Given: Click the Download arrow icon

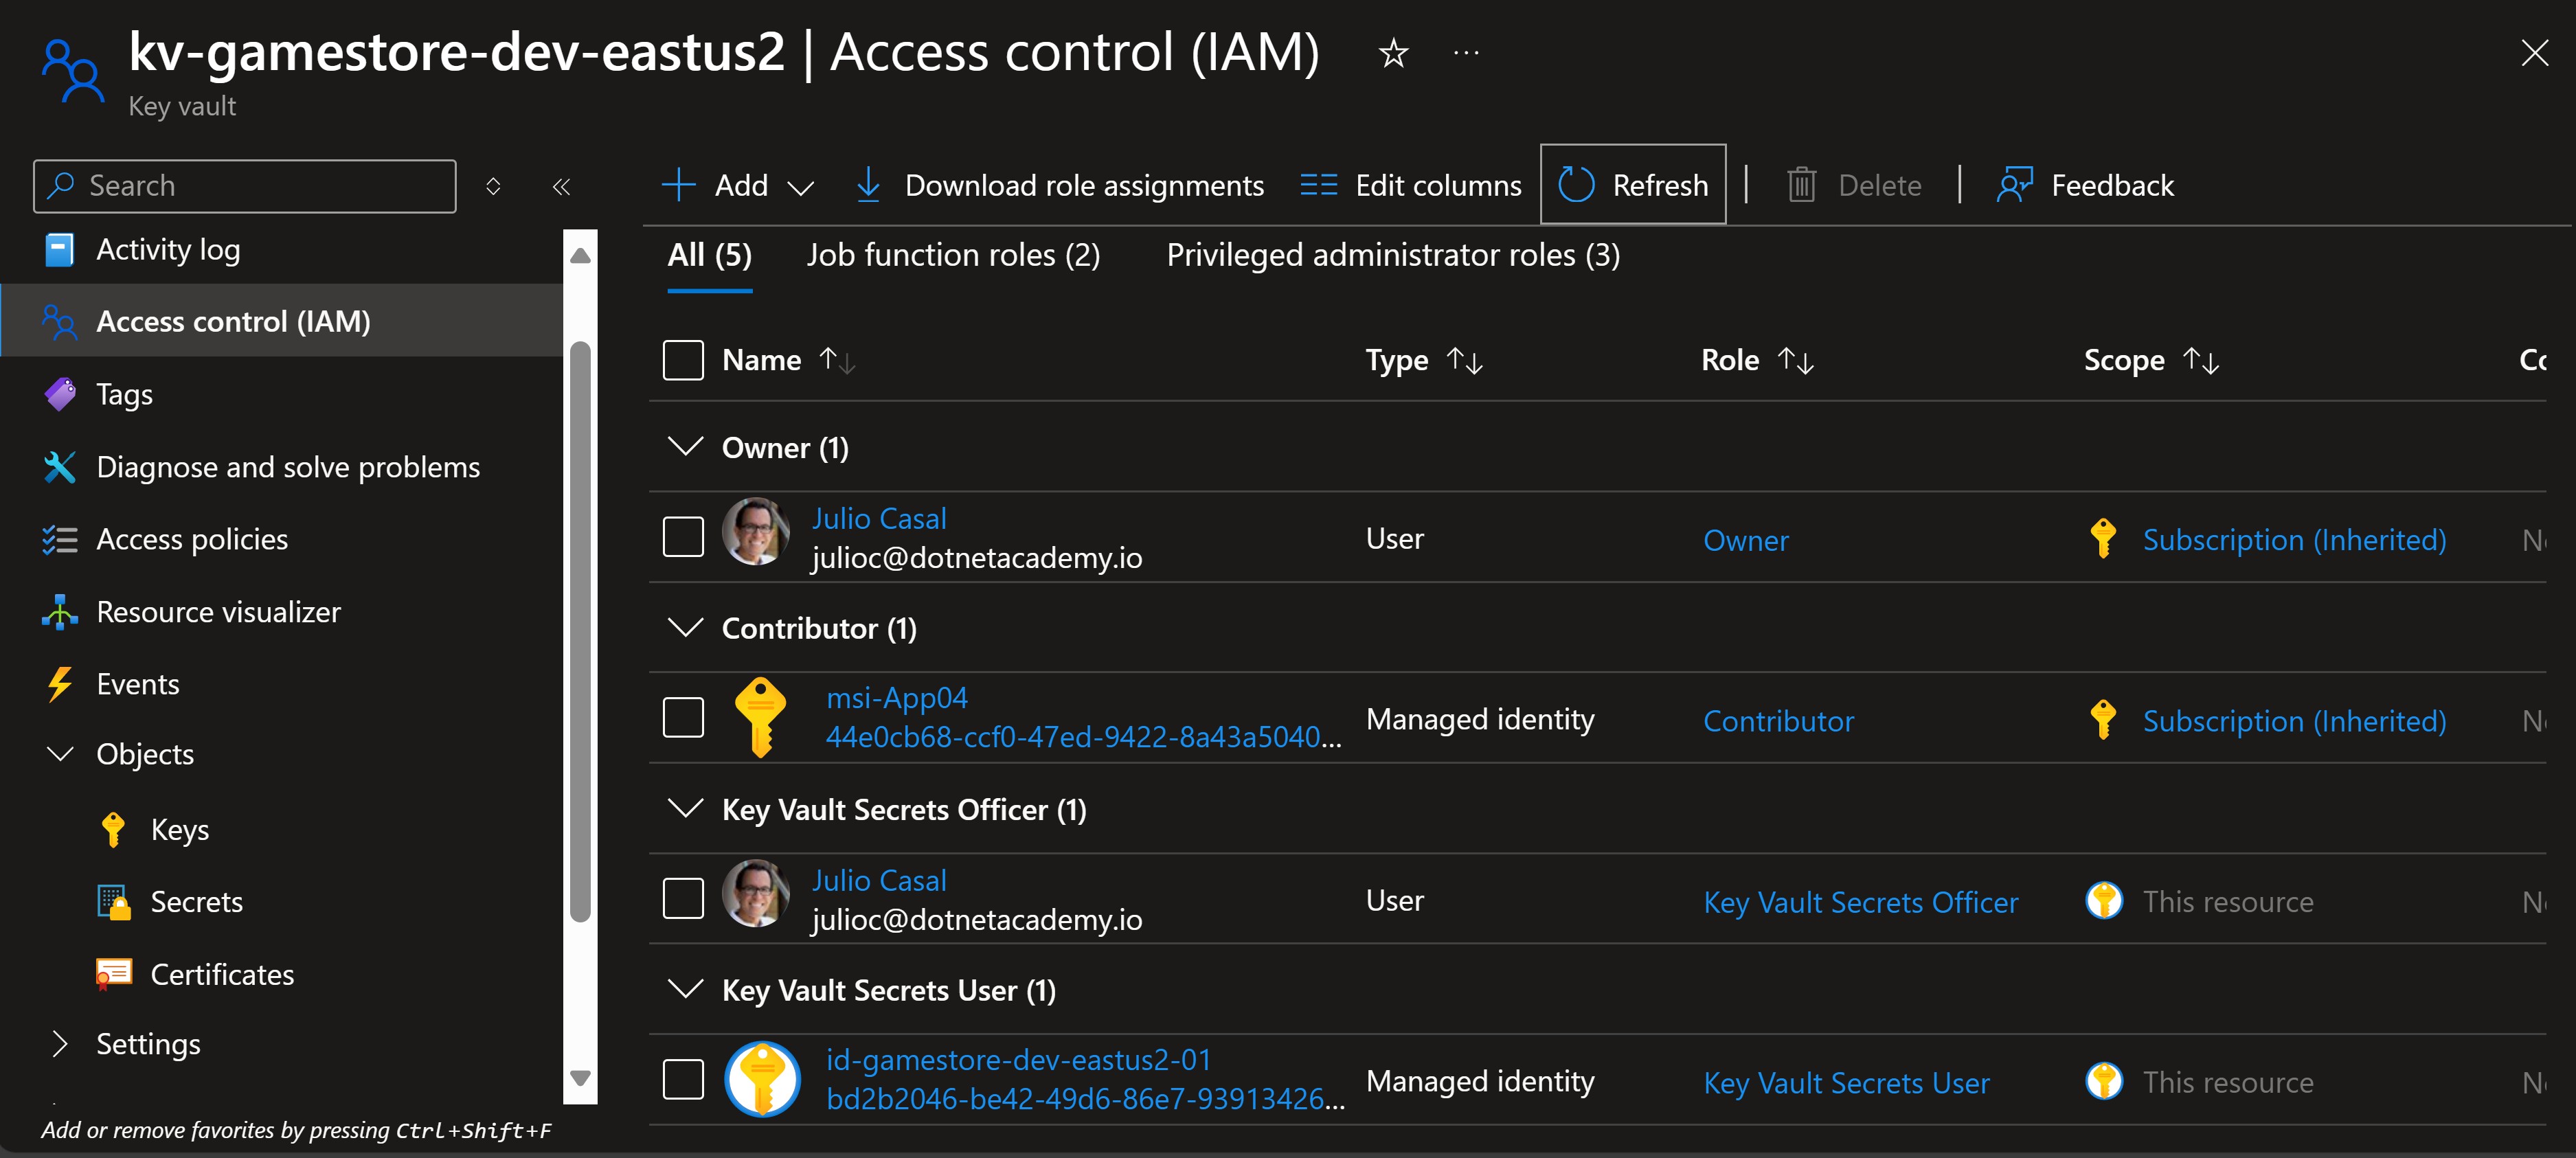Looking at the screenshot, I should point(868,185).
